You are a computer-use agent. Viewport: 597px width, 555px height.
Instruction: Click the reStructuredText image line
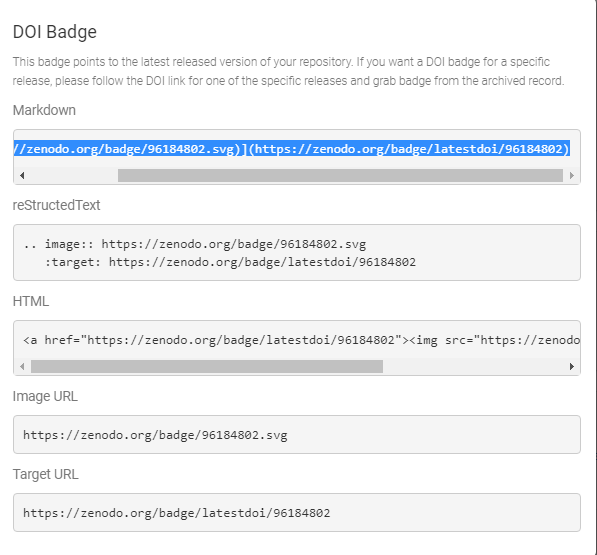click(x=195, y=244)
